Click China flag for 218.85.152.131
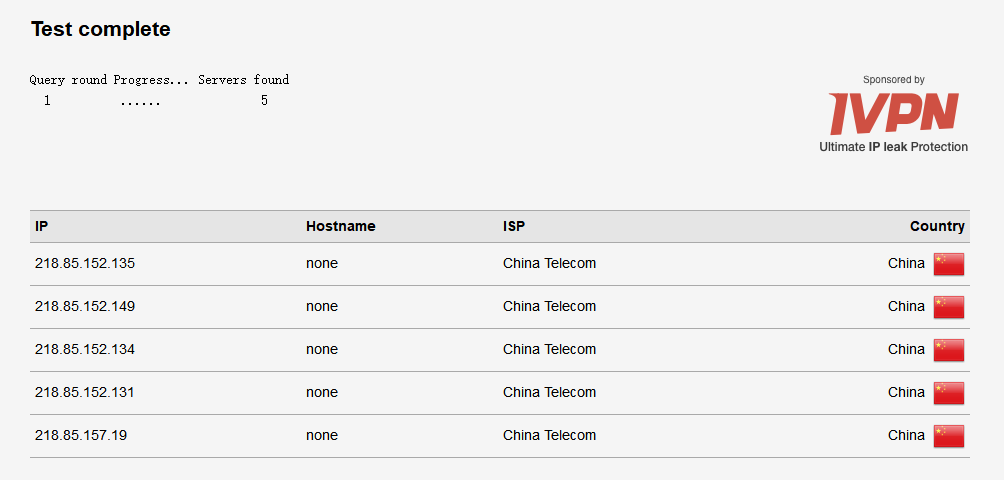 (x=948, y=392)
